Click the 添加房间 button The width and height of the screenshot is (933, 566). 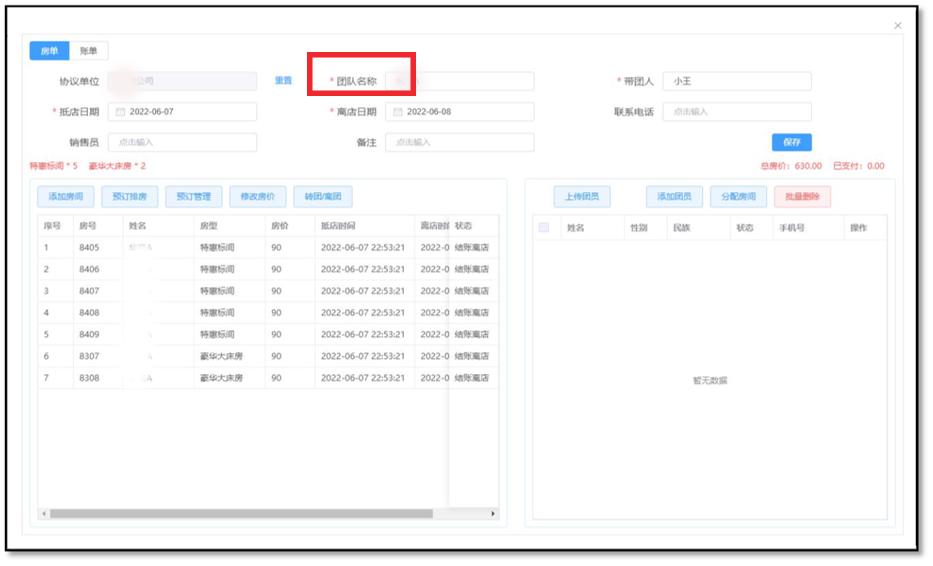point(65,196)
